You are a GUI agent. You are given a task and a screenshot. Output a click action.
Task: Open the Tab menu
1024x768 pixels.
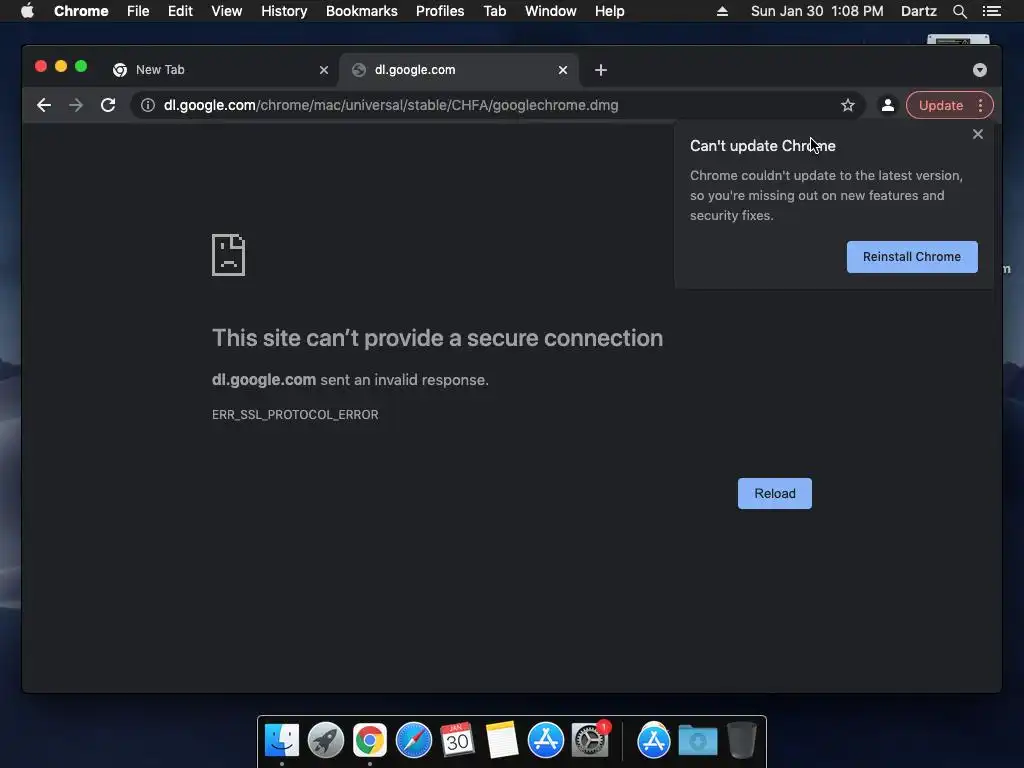(x=494, y=11)
